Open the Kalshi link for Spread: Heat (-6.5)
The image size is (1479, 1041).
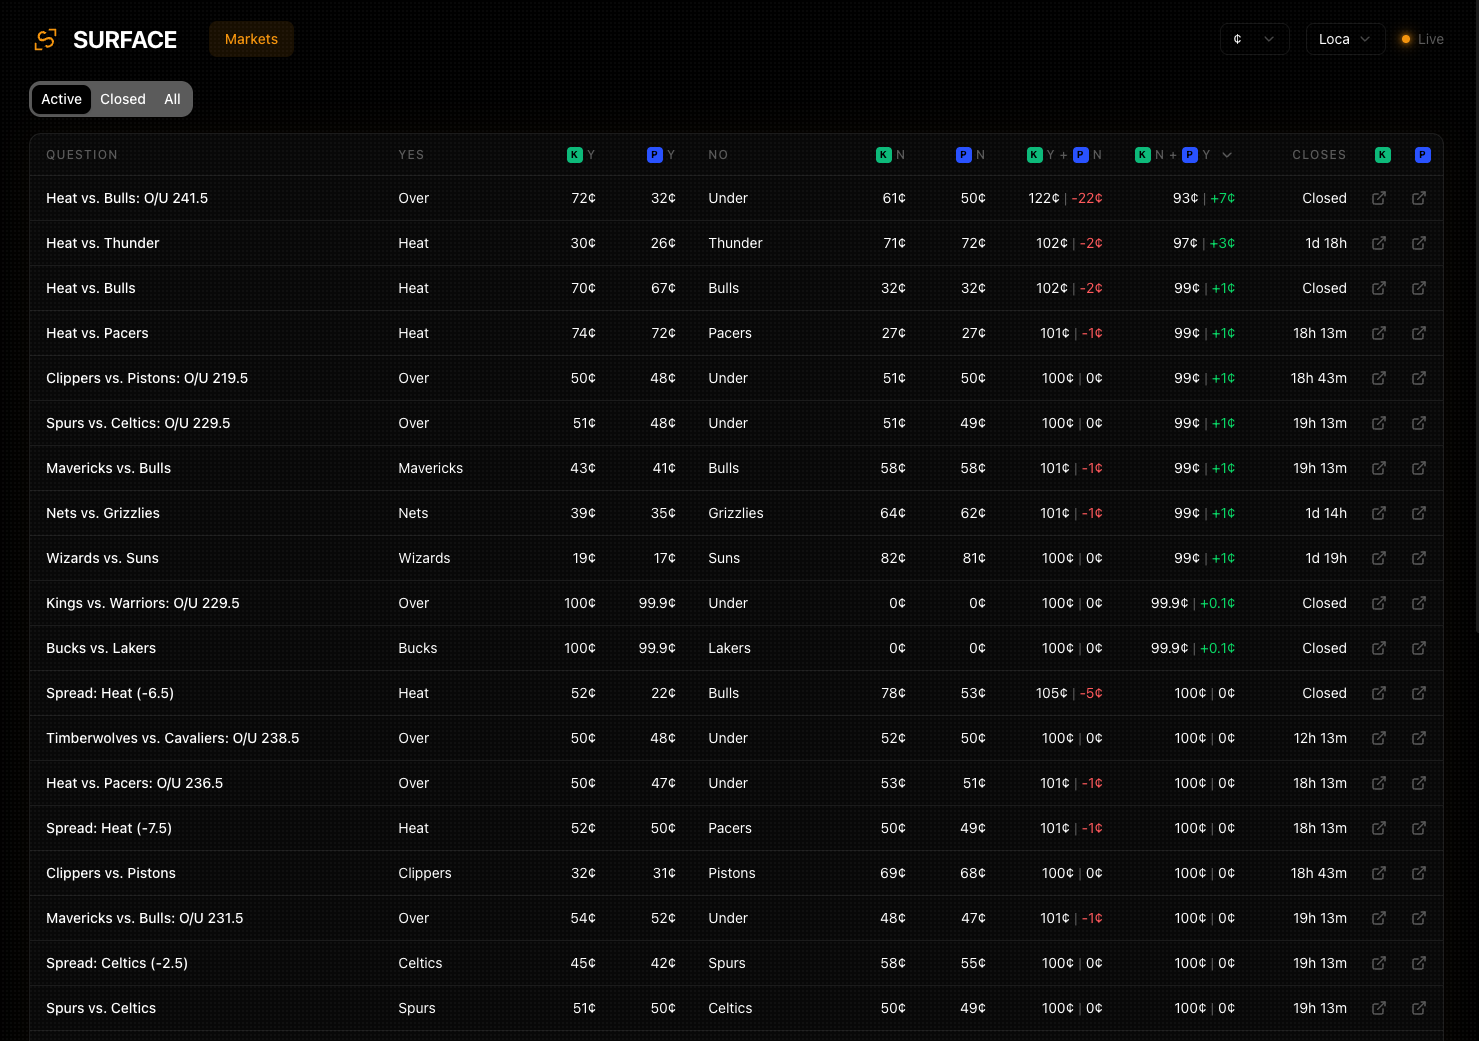click(x=1379, y=693)
